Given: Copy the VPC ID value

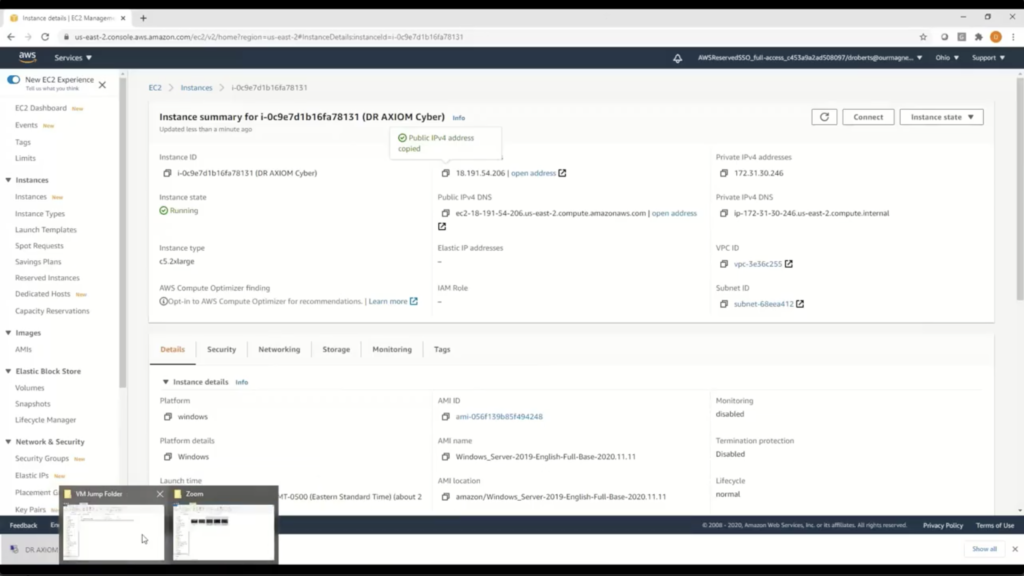Looking at the screenshot, I should click(x=724, y=264).
